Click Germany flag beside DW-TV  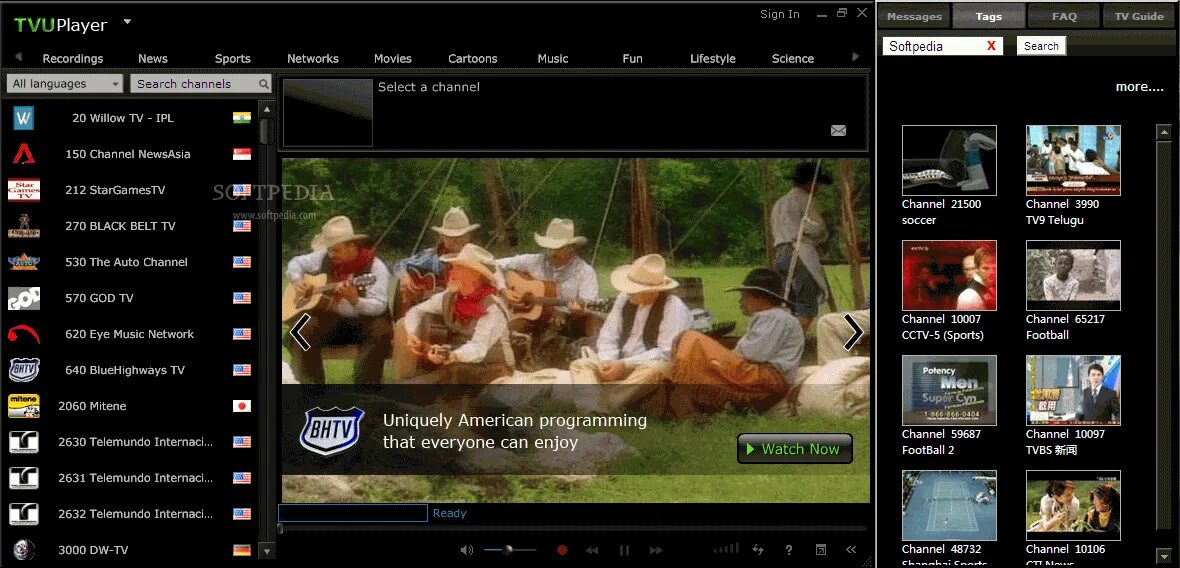pyautogui.click(x=242, y=550)
